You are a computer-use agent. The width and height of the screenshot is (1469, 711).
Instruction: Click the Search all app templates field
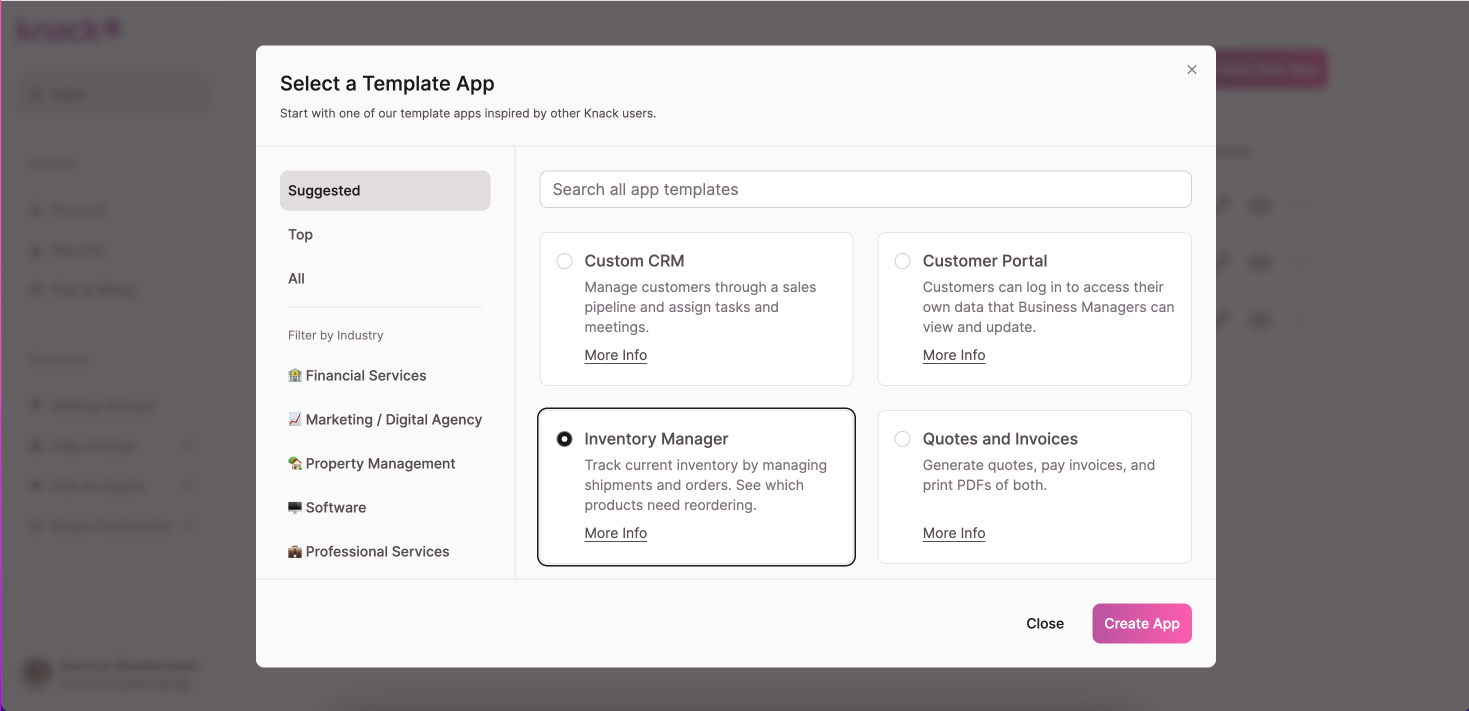[x=865, y=190]
